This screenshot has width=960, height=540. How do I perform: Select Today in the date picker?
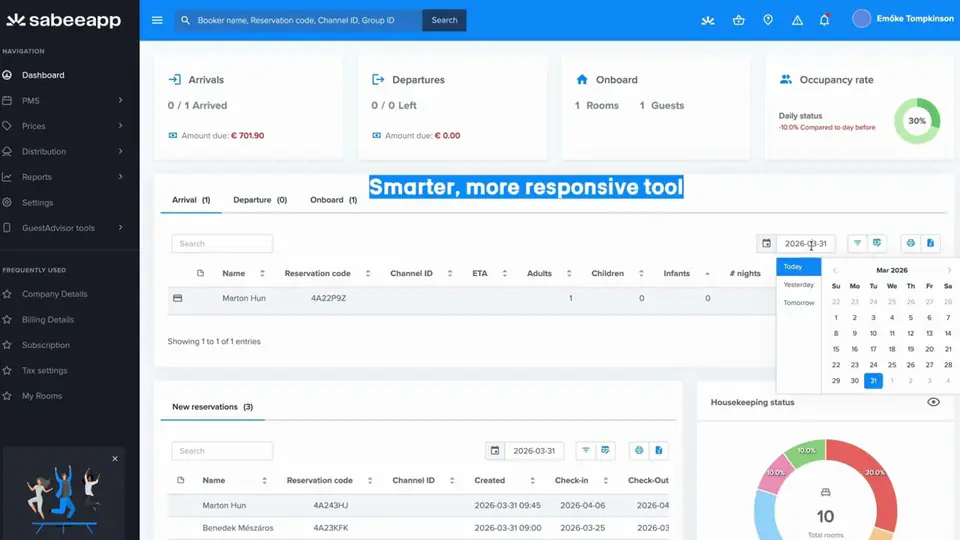click(798, 267)
